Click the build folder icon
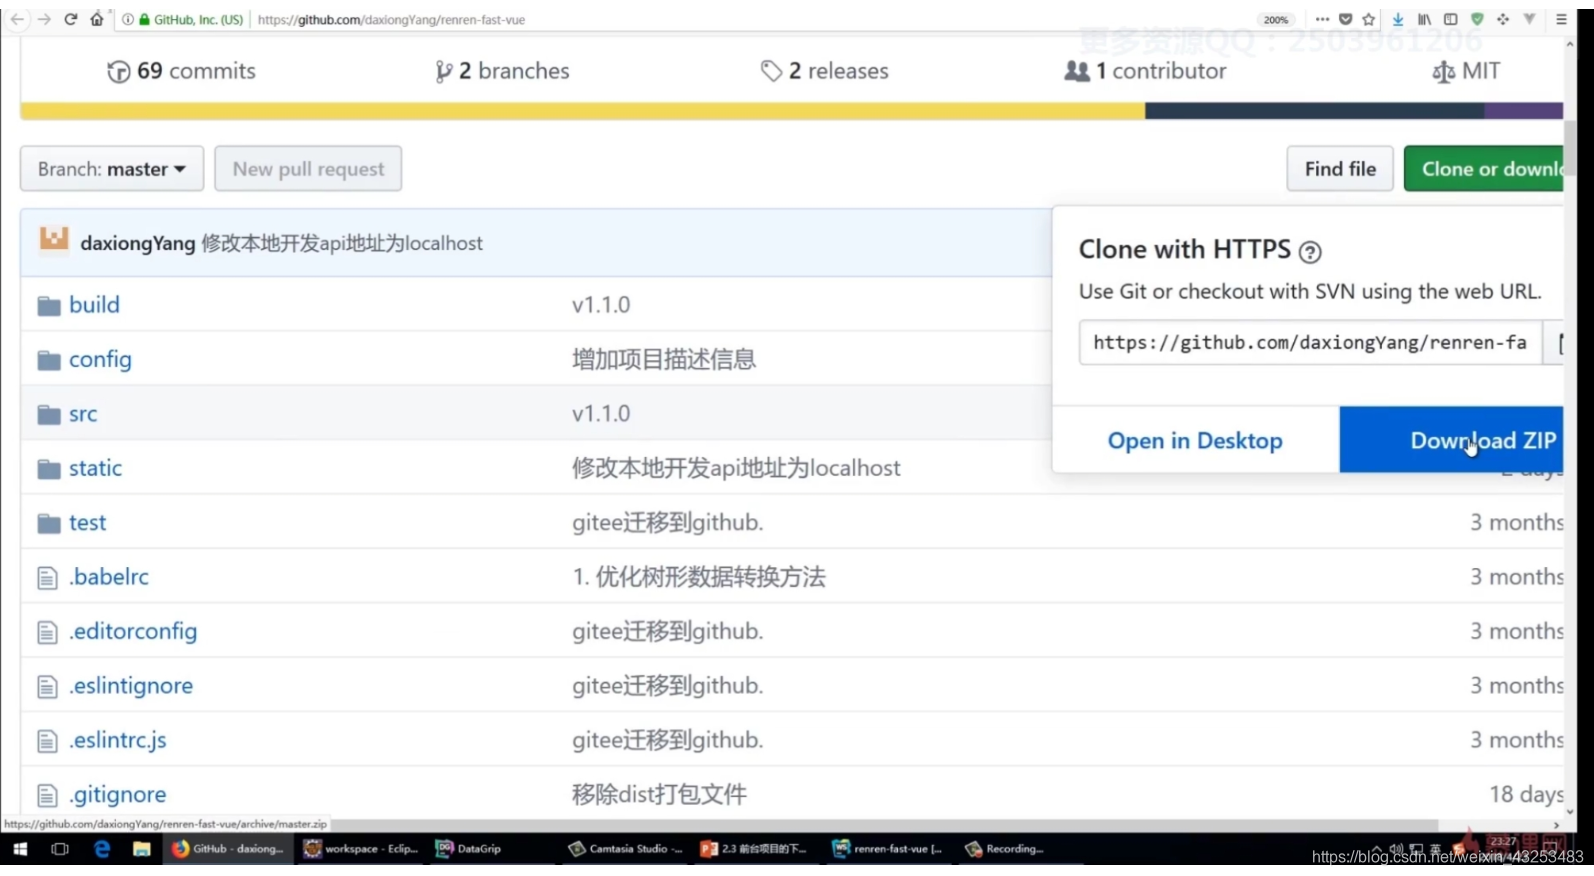1594x876 pixels. (x=49, y=306)
